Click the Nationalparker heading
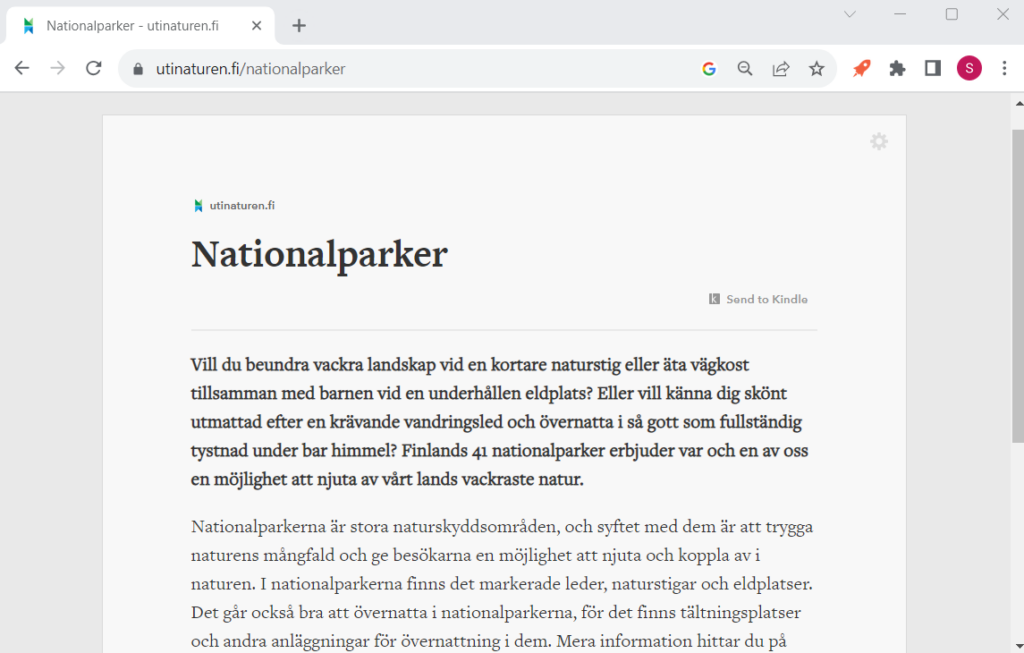The width and height of the screenshot is (1024, 653). (x=319, y=254)
